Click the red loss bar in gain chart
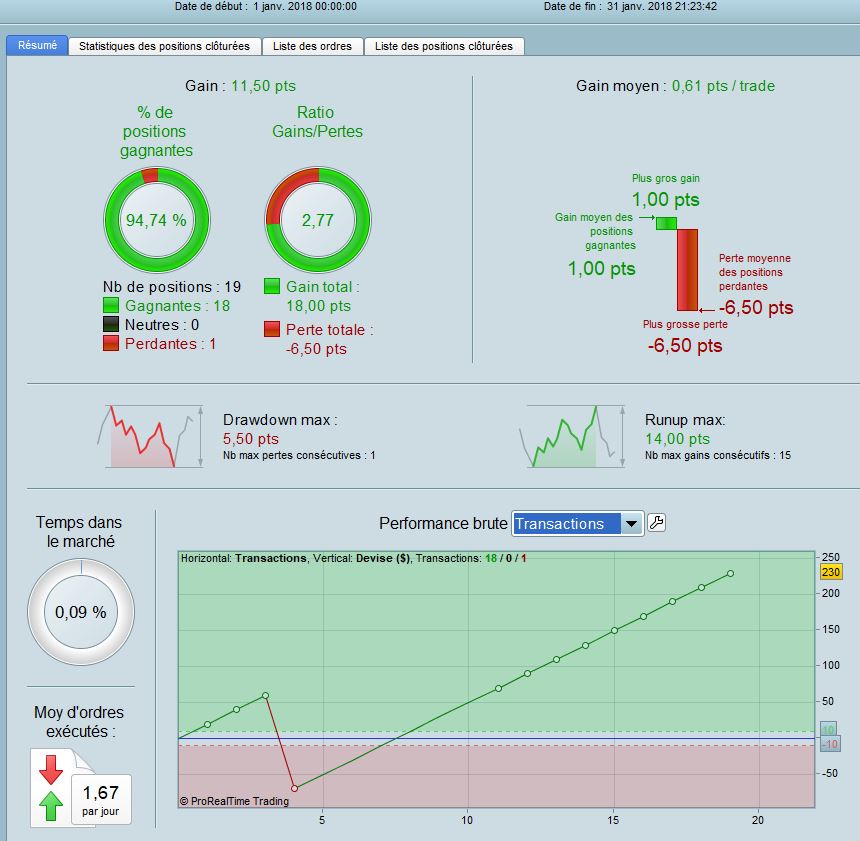Viewport: 860px width, 841px height. [688, 270]
